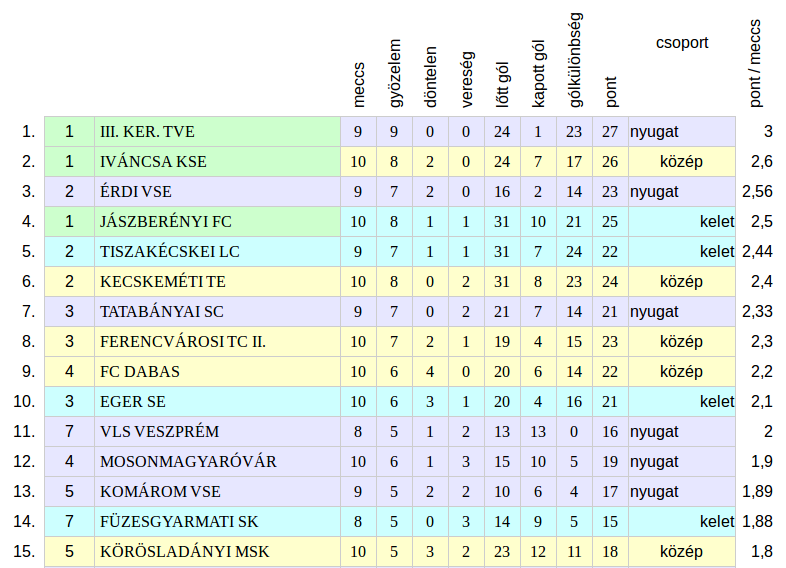
Task: Click the 'gólkülönbség' column header
Action: pyautogui.click(x=575, y=60)
